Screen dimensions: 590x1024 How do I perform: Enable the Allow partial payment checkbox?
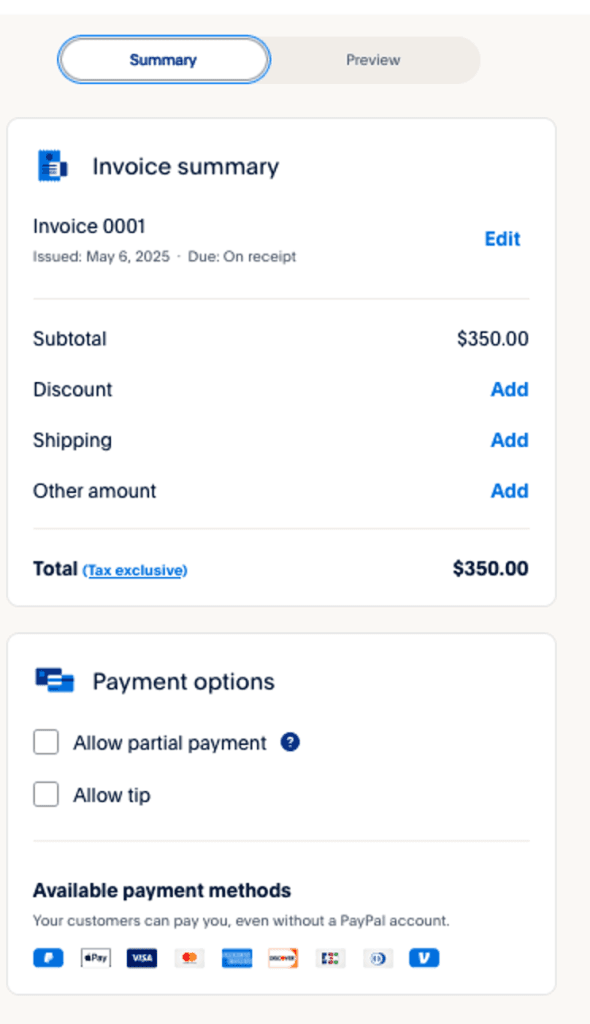tap(46, 742)
